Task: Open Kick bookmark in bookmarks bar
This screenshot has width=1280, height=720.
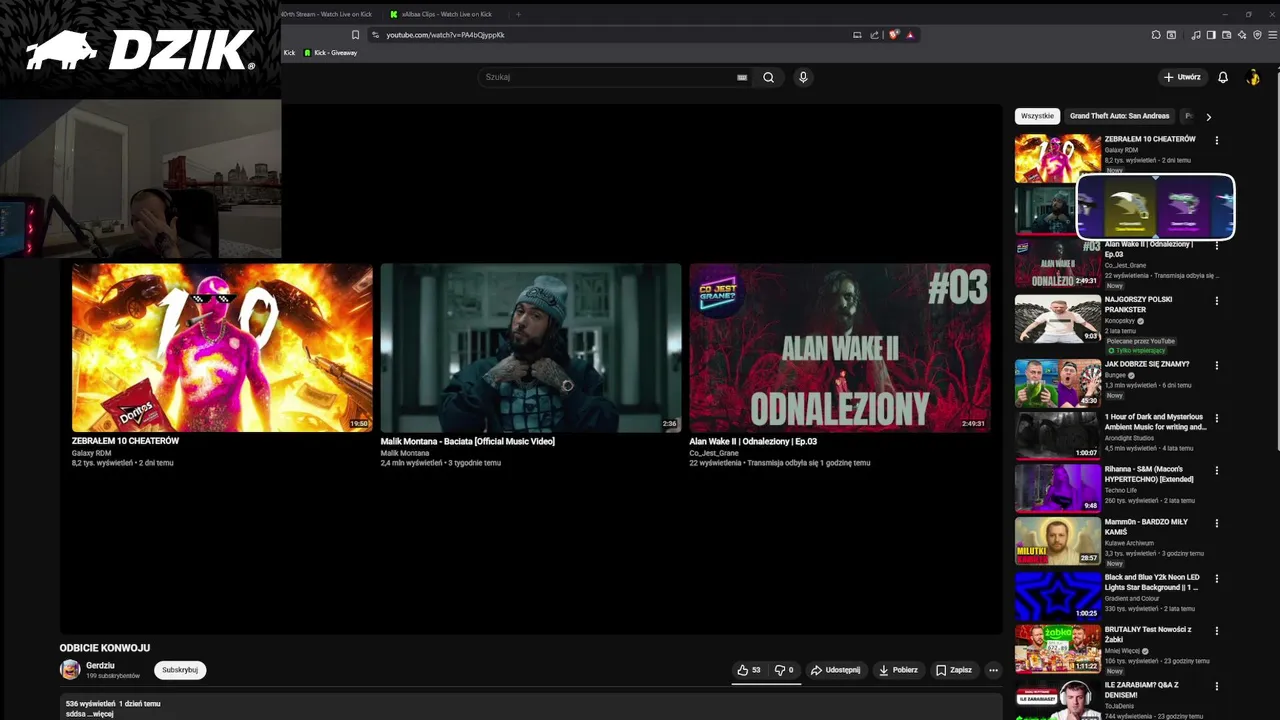Action: click(289, 53)
